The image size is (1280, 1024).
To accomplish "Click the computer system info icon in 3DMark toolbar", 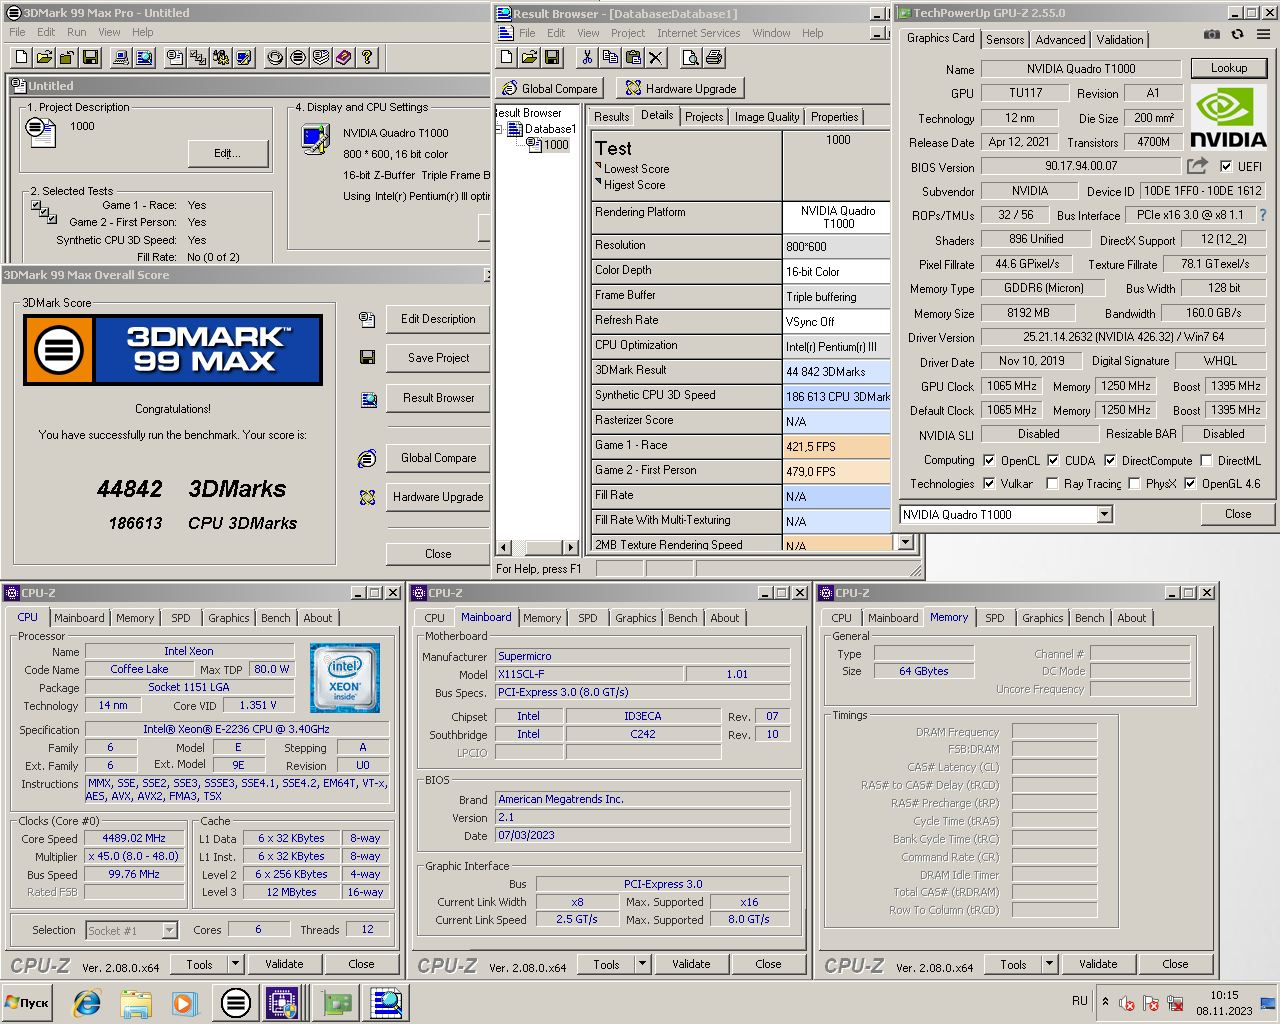I will tap(121, 58).
